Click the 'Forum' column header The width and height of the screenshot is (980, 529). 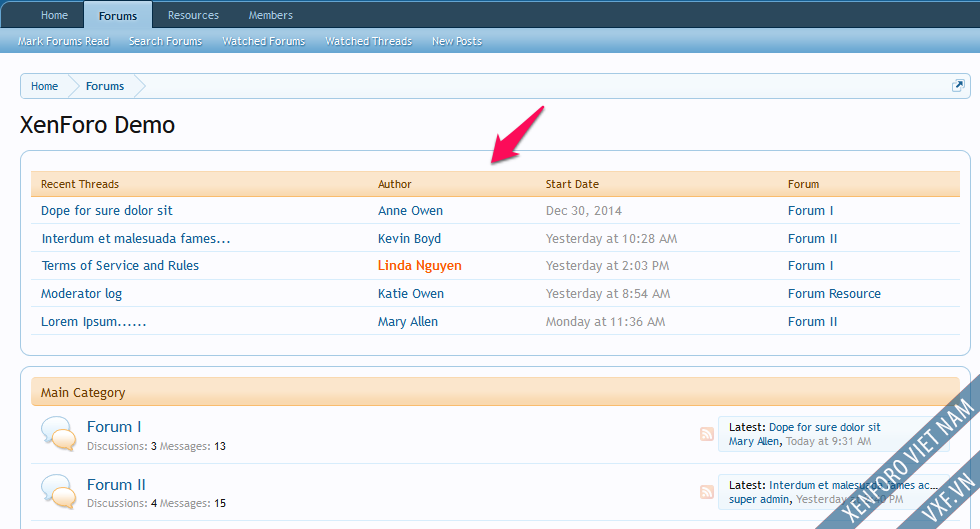(803, 184)
